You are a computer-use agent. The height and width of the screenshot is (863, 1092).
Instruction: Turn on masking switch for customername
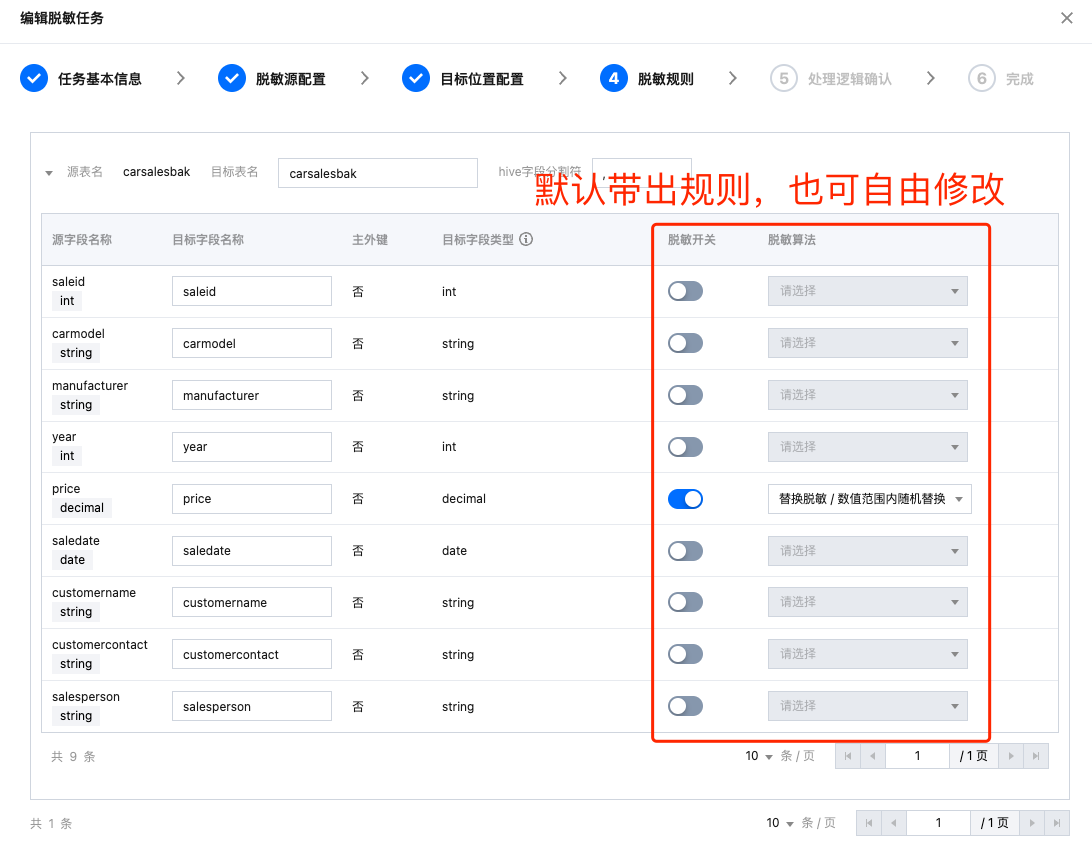(x=685, y=602)
